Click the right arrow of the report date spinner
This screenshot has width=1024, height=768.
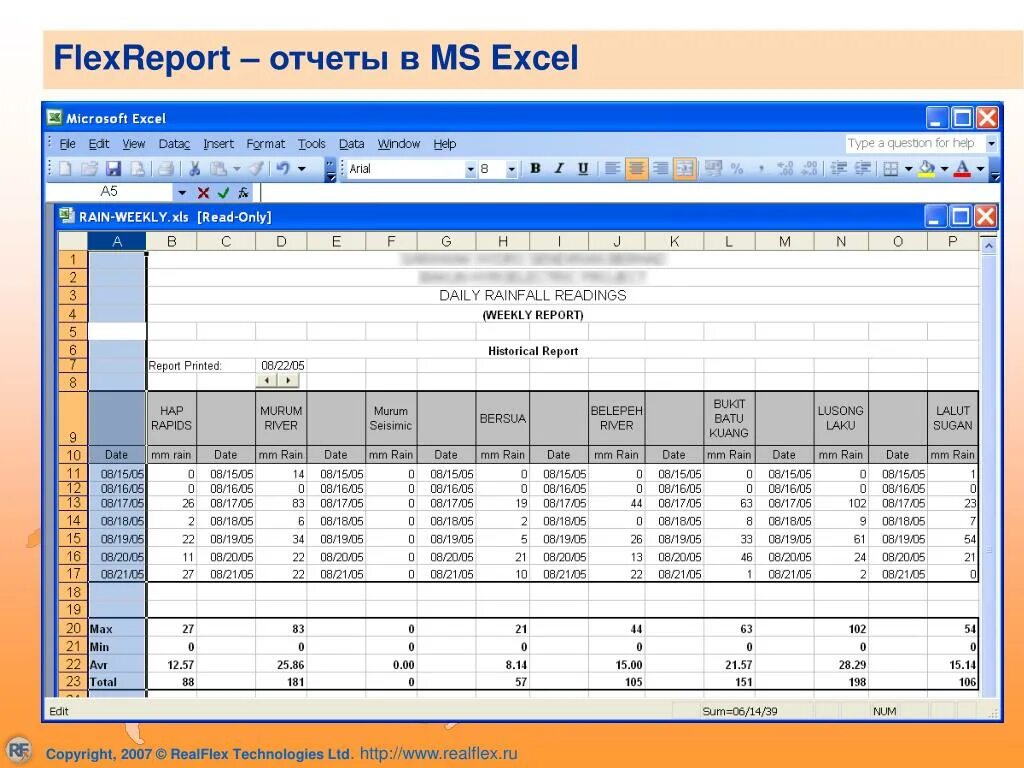coord(288,380)
